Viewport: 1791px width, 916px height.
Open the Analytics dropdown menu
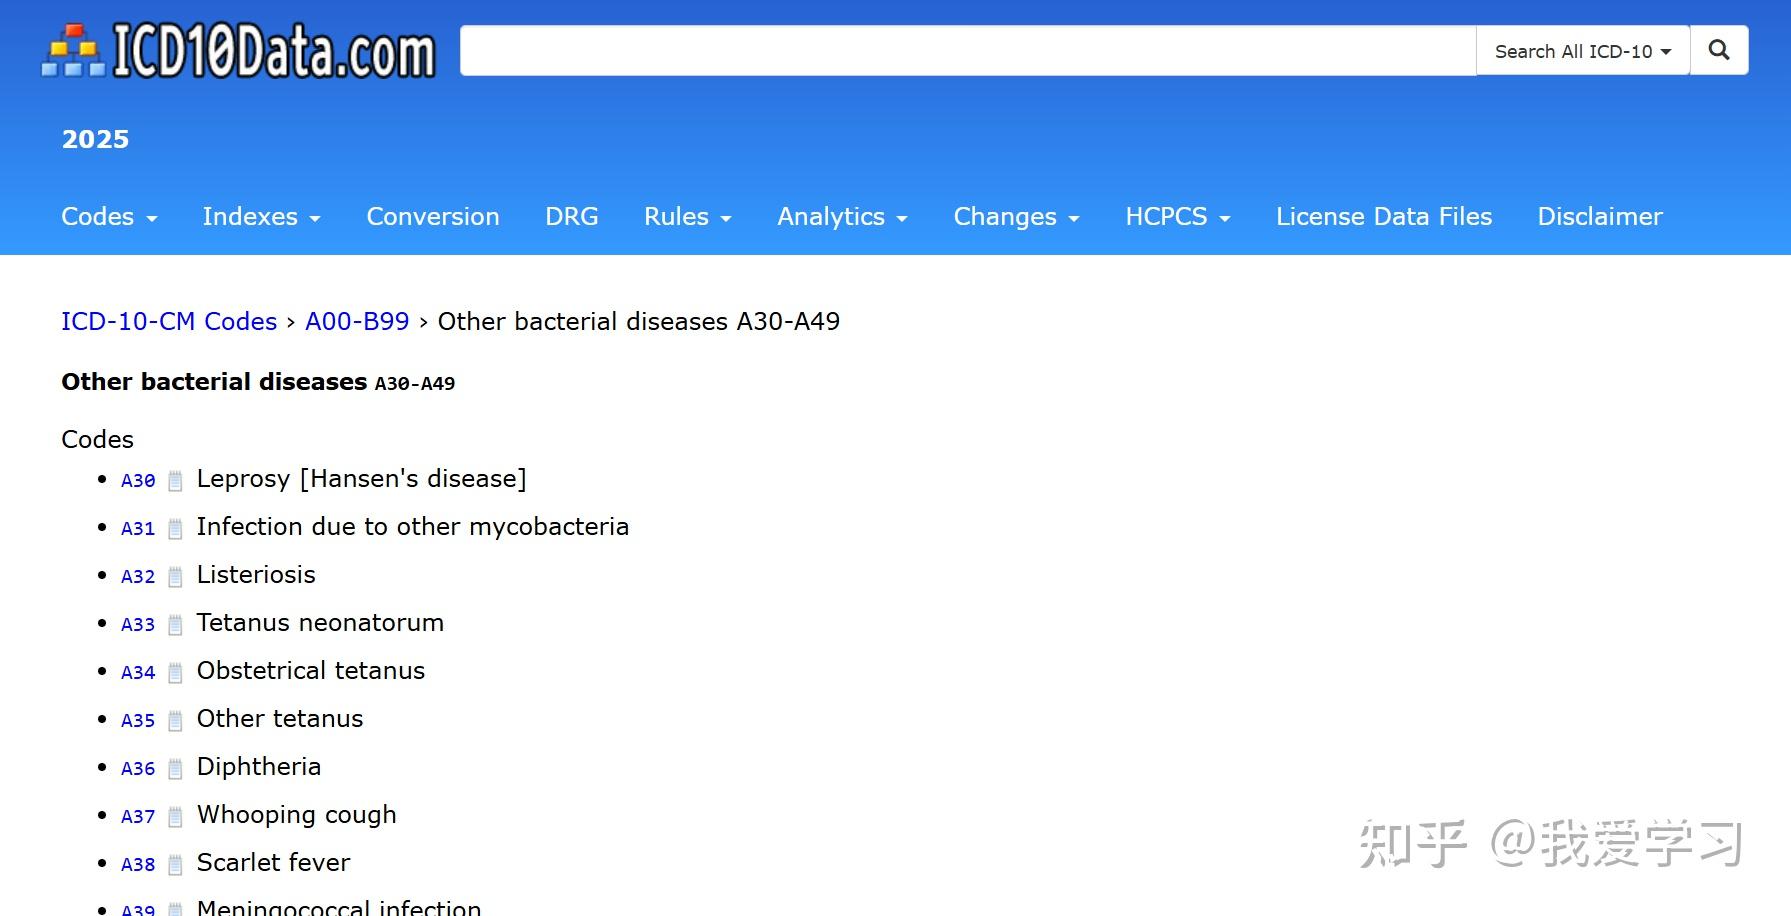(842, 217)
